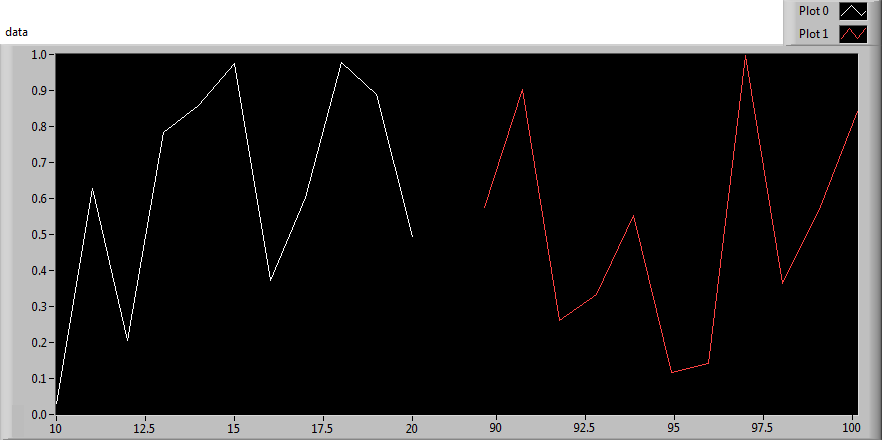Image resolution: width=882 pixels, height=440 pixels.
Task: Click X-axis value 100
Action: pyautogui.click(x=852, y=428)
